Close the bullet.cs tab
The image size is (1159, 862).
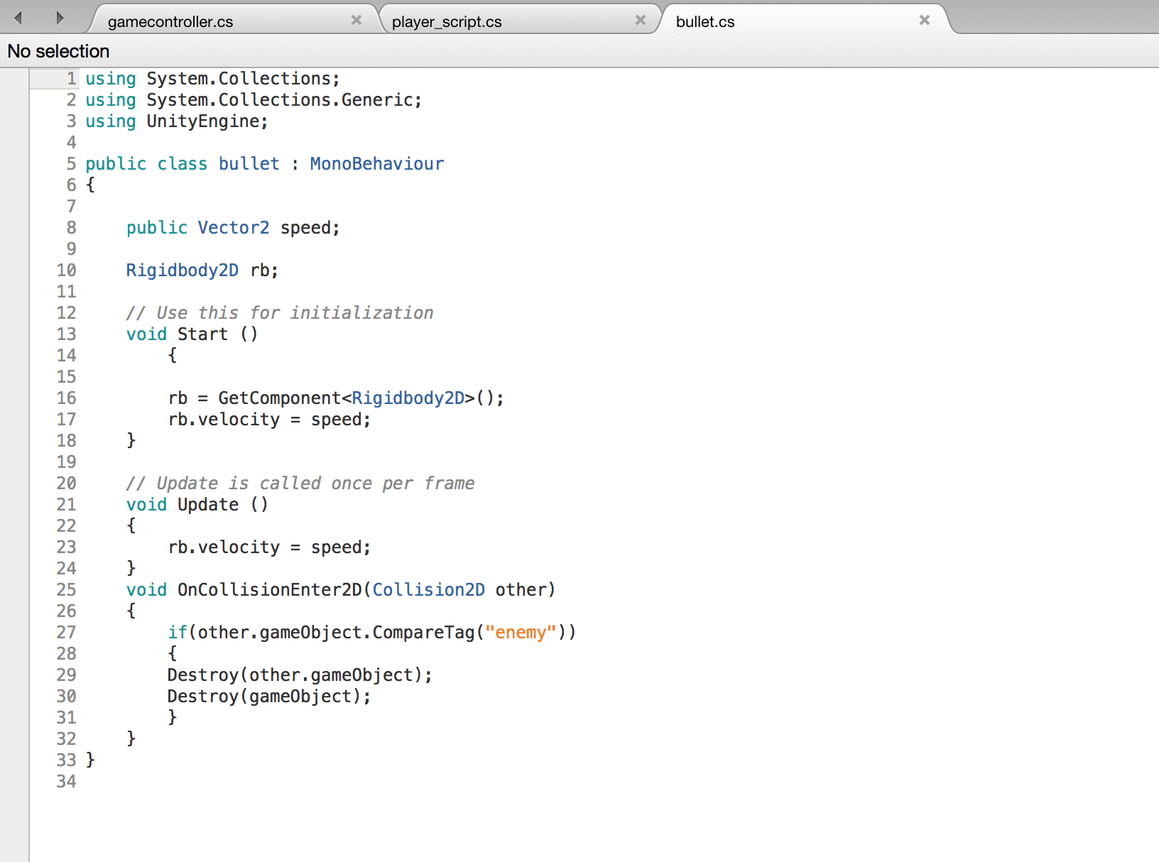coord(924,20)
